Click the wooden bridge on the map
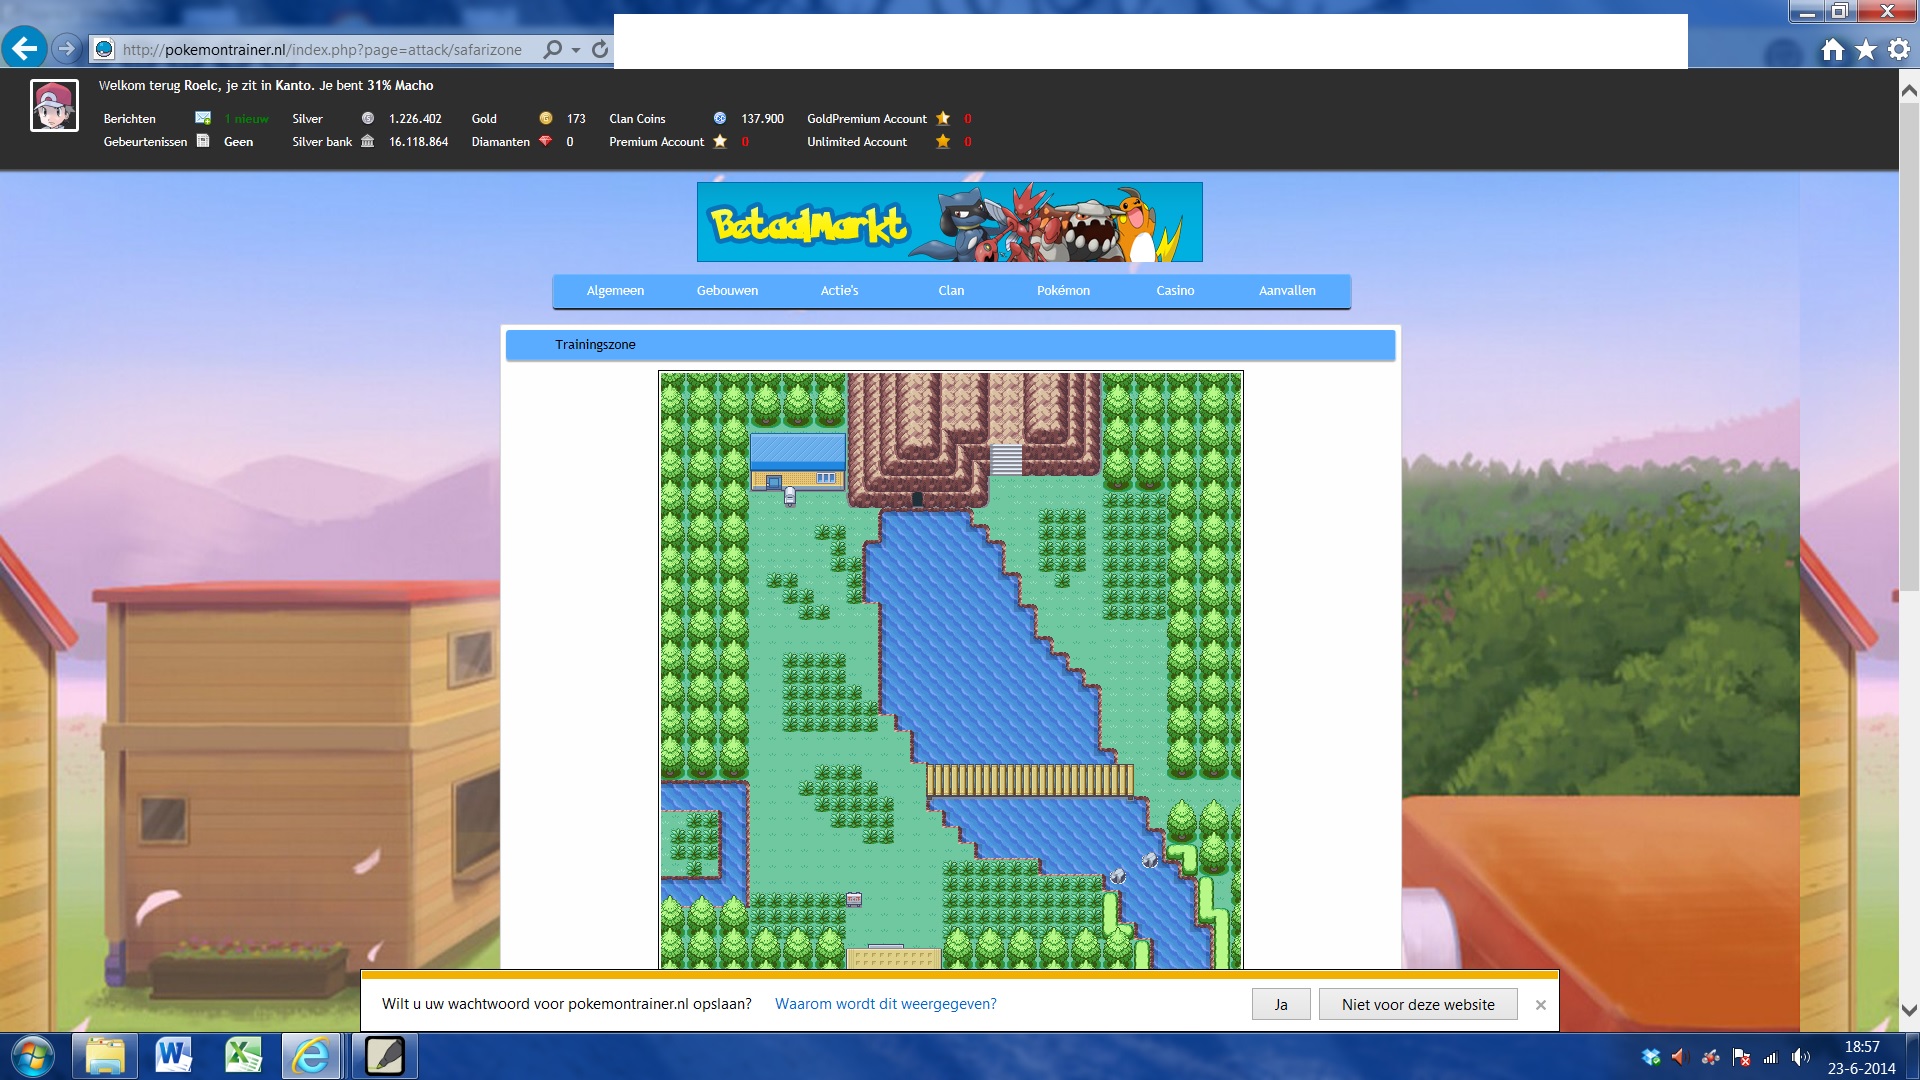This screenshot has height=1080, width=1920. [x=1030, y=780]
